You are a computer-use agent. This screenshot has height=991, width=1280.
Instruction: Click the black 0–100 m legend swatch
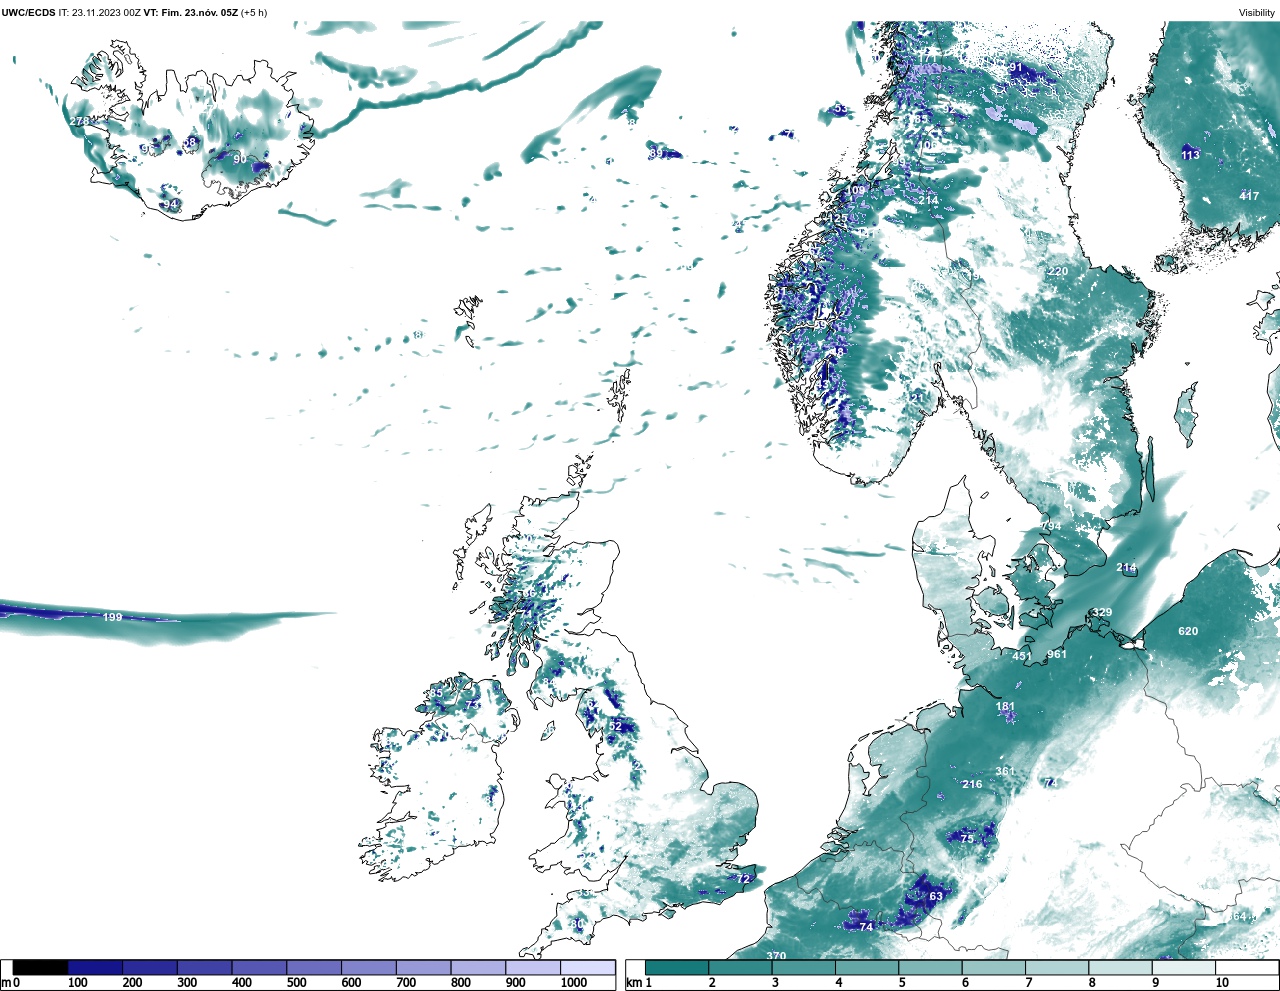point(41,967)
